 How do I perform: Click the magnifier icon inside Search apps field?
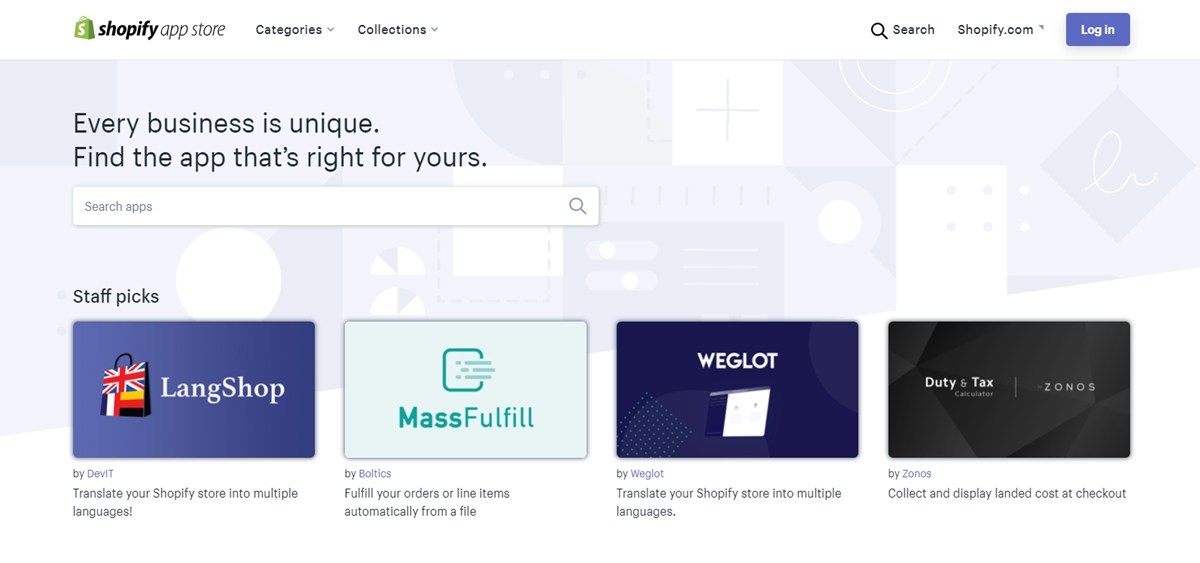coord(577,206)
